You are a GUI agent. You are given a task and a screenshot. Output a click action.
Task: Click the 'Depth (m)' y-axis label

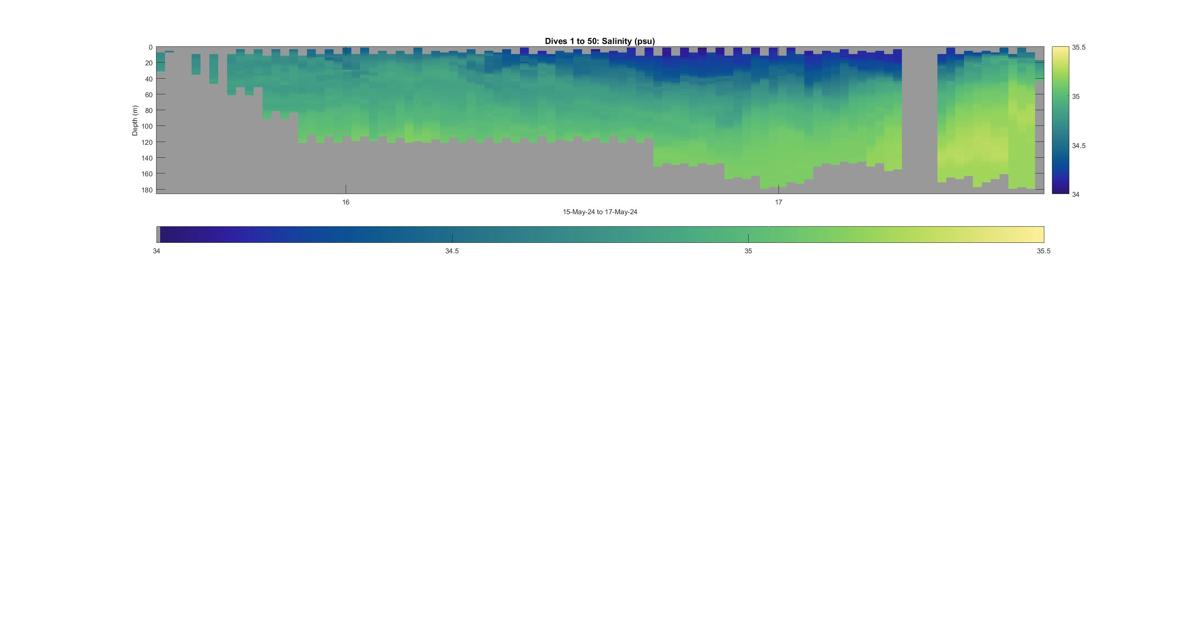(x=135, y=120)
